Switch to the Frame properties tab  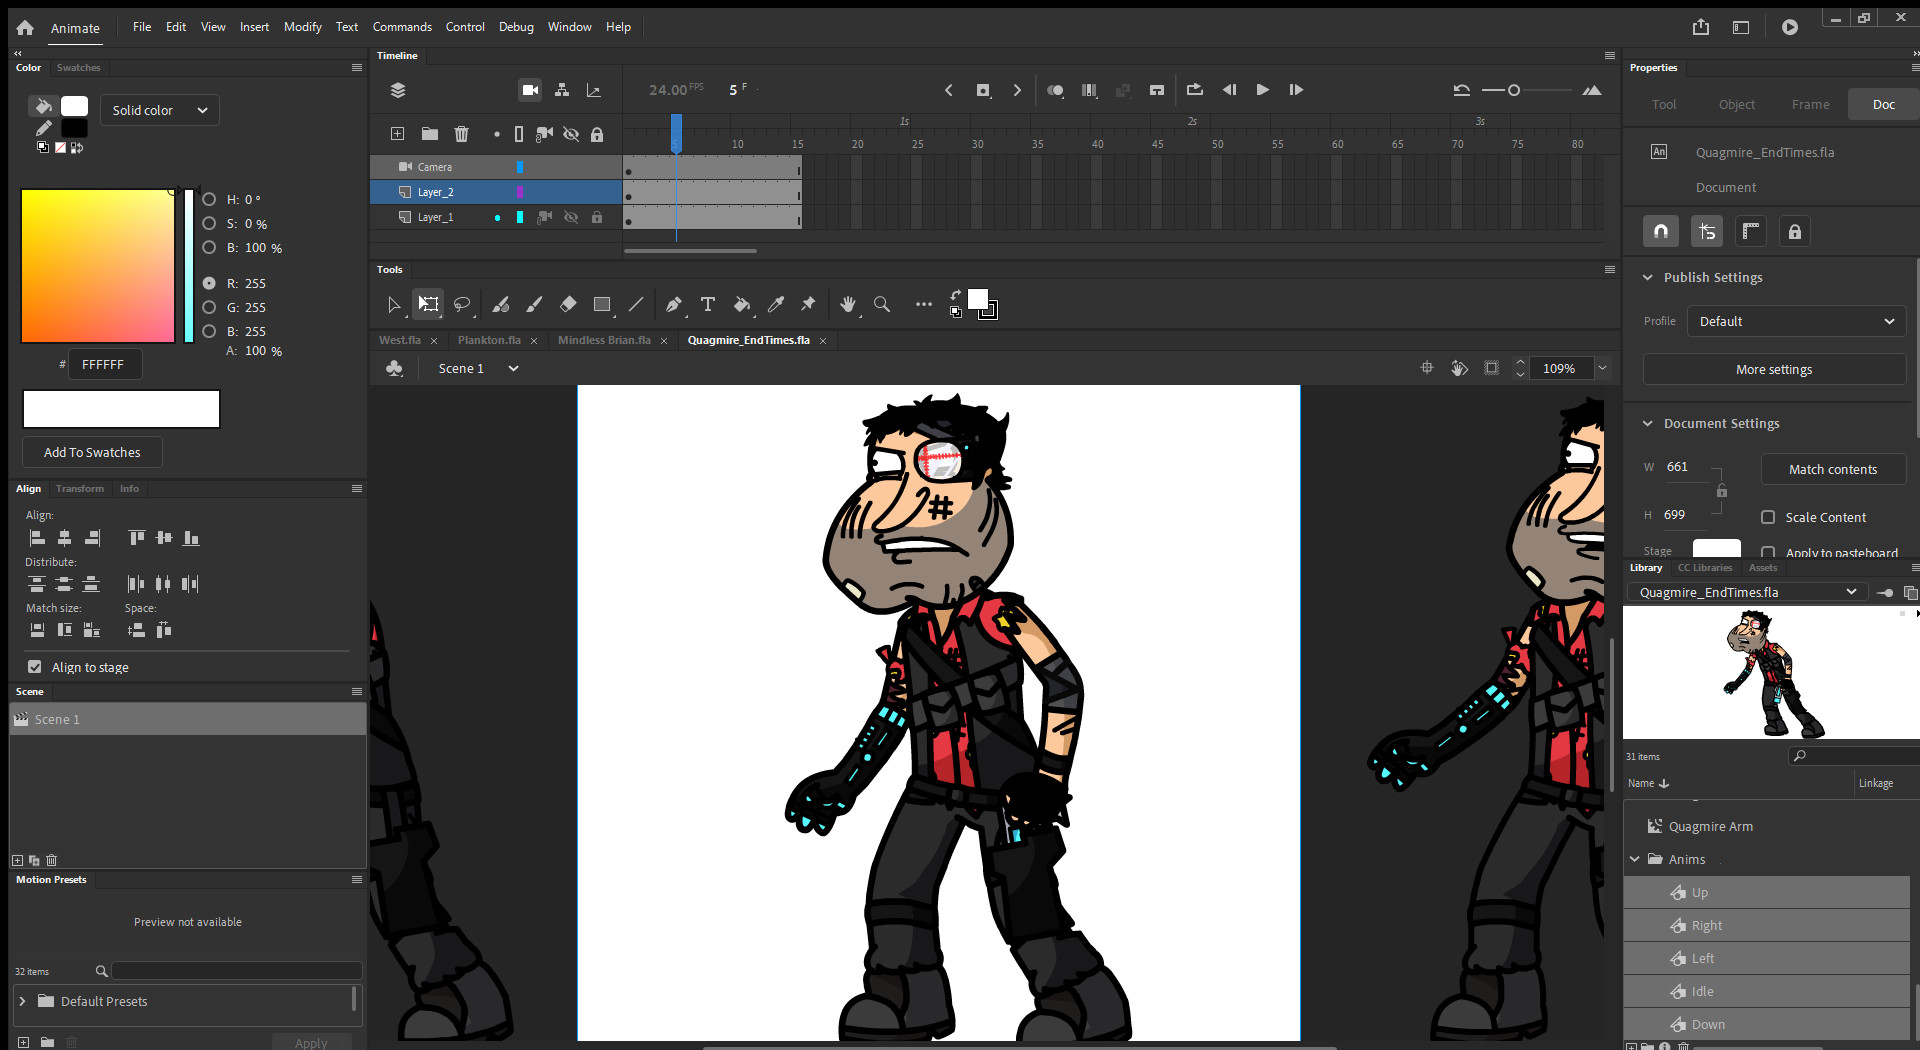point(1810,104)
